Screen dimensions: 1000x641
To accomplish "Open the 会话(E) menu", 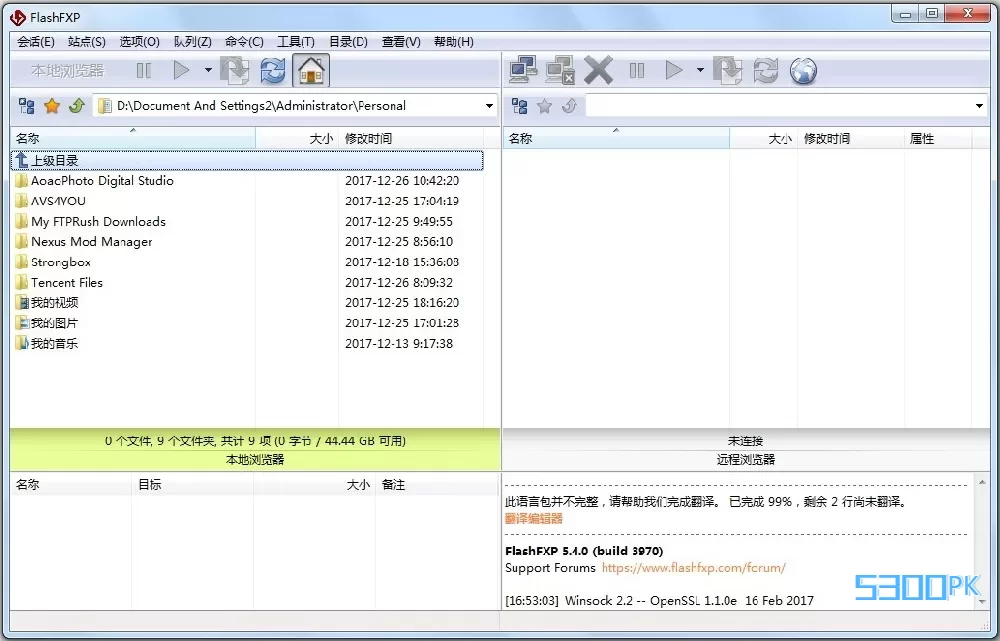I will pos(36,42).
